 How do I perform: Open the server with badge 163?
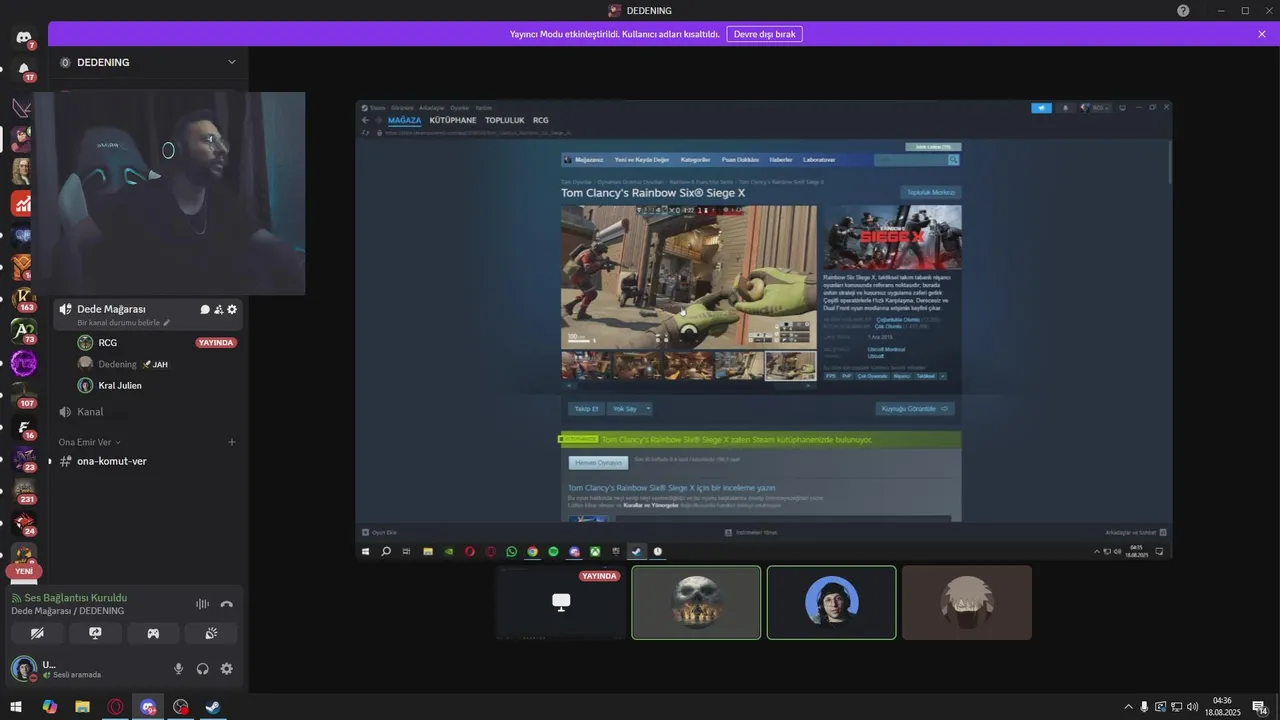pyautogui.click(x=23, y=298)
